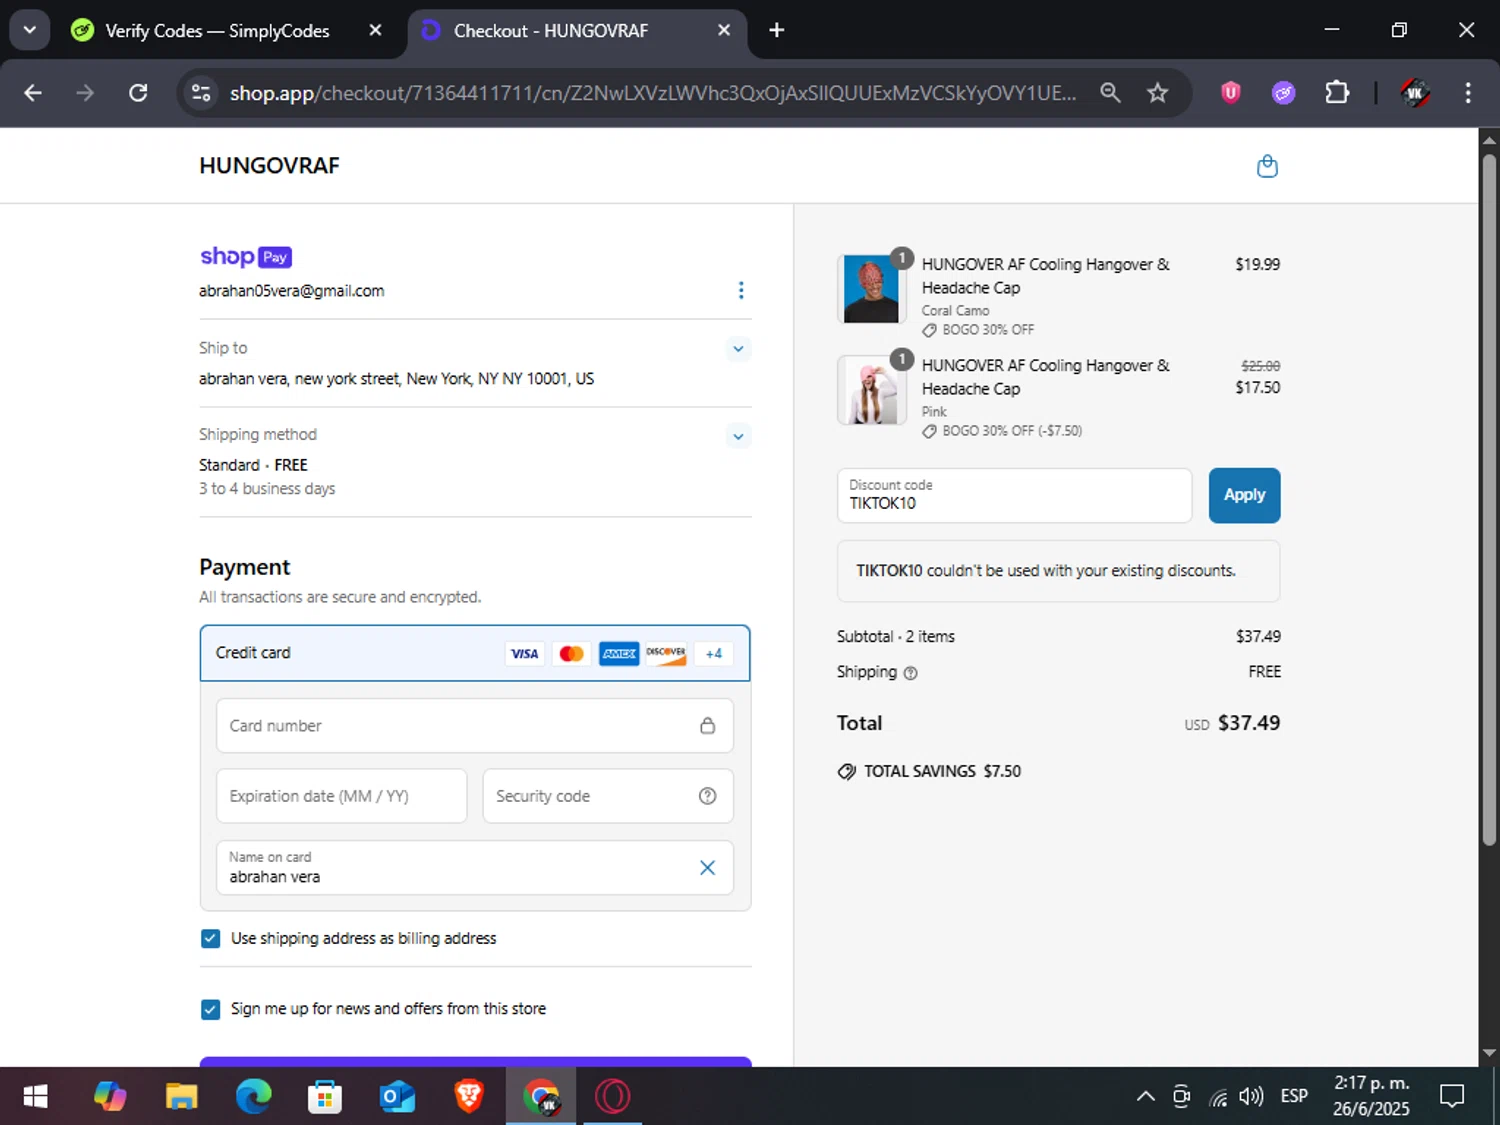Open Microsoft Store from taskbar

tap(325, 1097)
